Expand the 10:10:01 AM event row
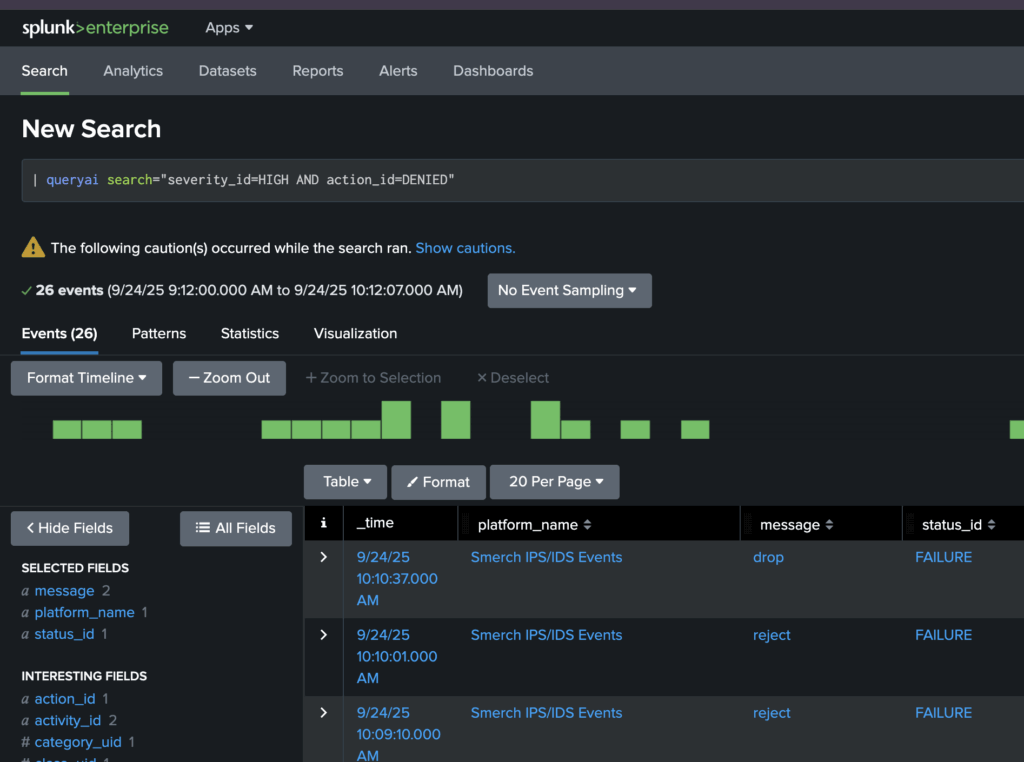This screenshot has height=762, width=1024. (x=323, y=635)
